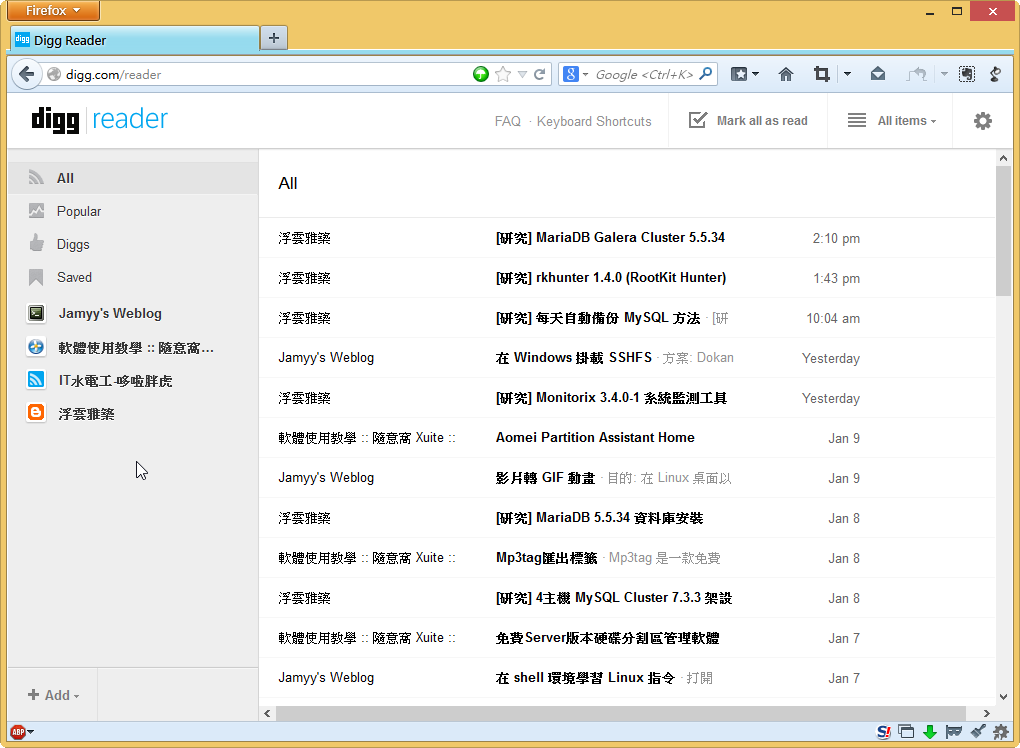Open the 軟體使用教學 feed in sidebar
1020x748 pixels.
point(133,347)
